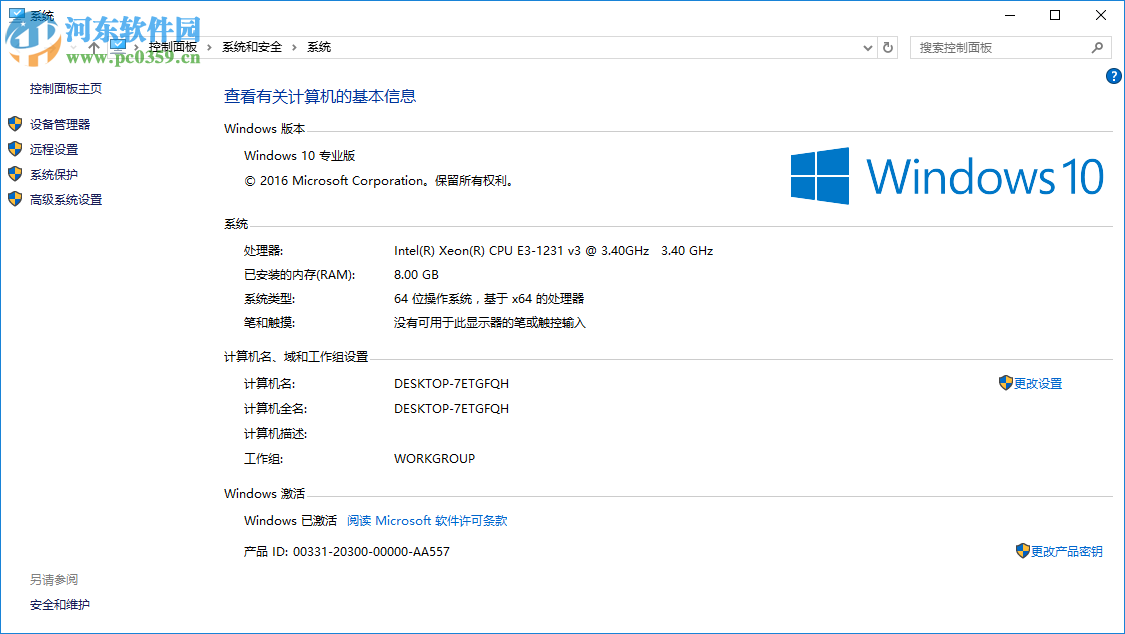
Task: Open 高级系统设置 from the sidebar
Action: point(64,199)
